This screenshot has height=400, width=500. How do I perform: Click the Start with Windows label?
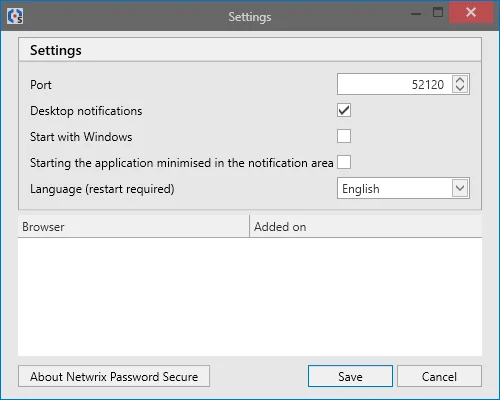[x=81, y=137]
